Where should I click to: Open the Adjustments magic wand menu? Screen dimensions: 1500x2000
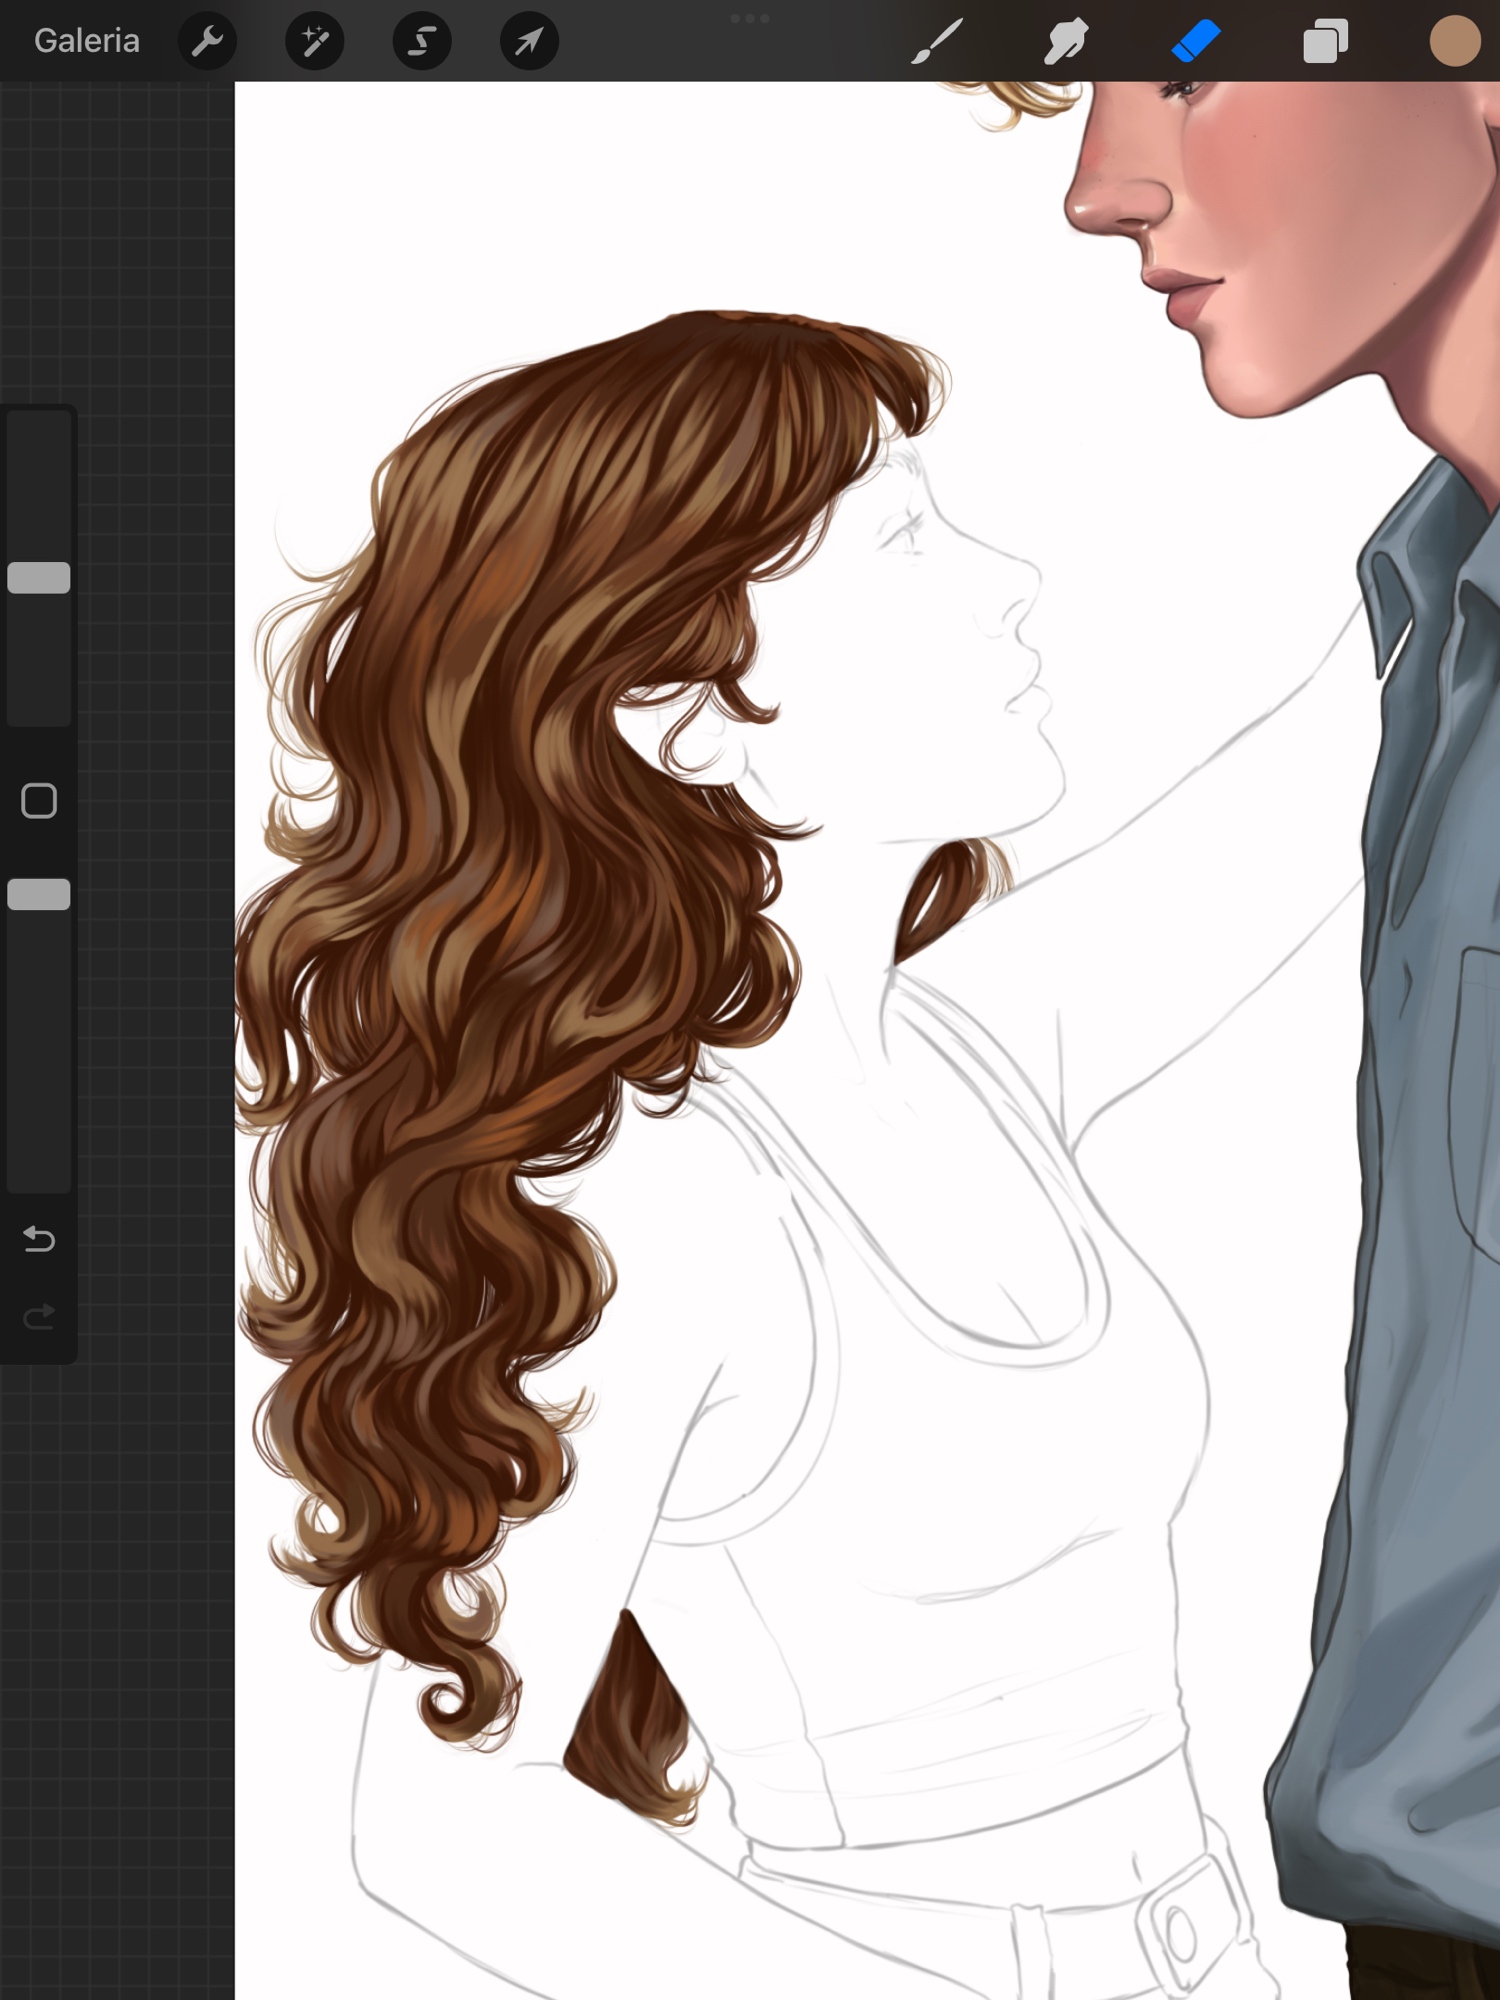click(315, 41)
